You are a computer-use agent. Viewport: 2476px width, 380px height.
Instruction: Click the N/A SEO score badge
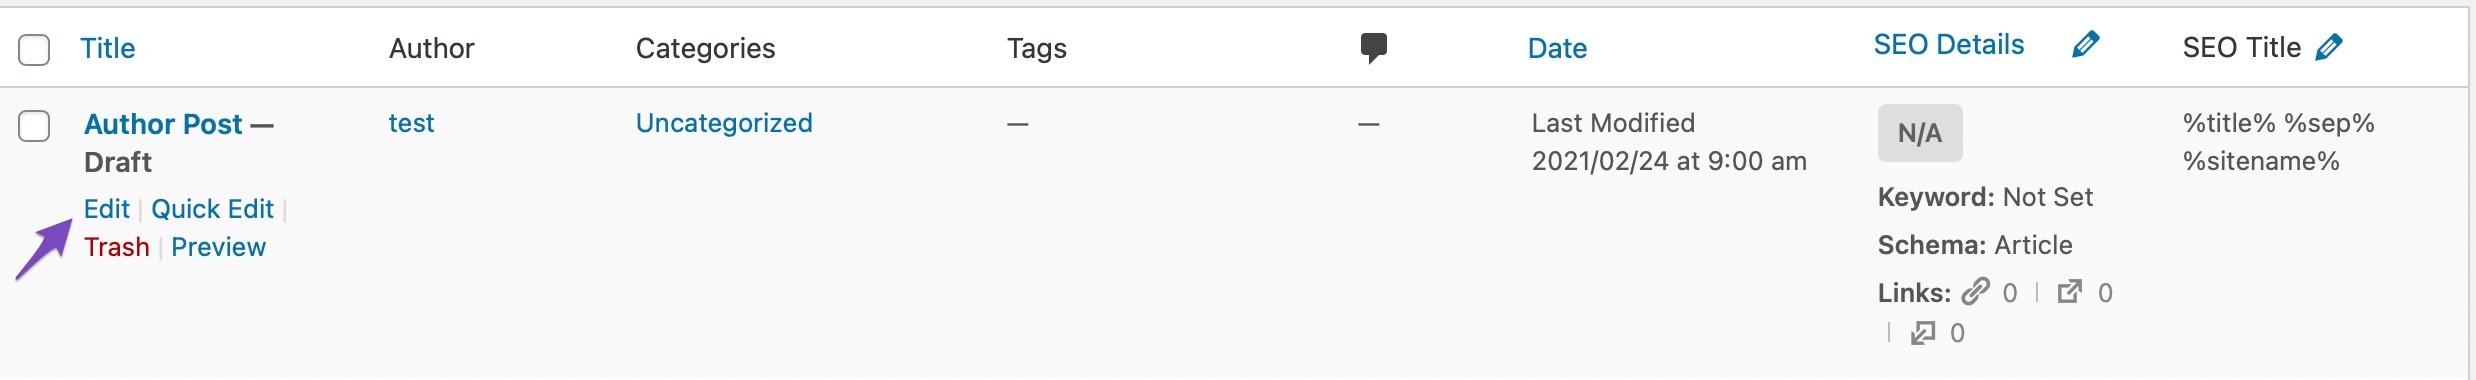tap(1920, 133)
